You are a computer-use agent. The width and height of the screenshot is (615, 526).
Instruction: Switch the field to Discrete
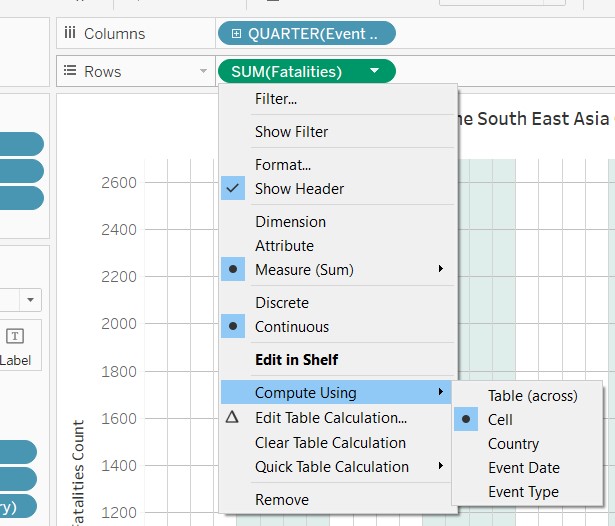[x=281, y=303]
